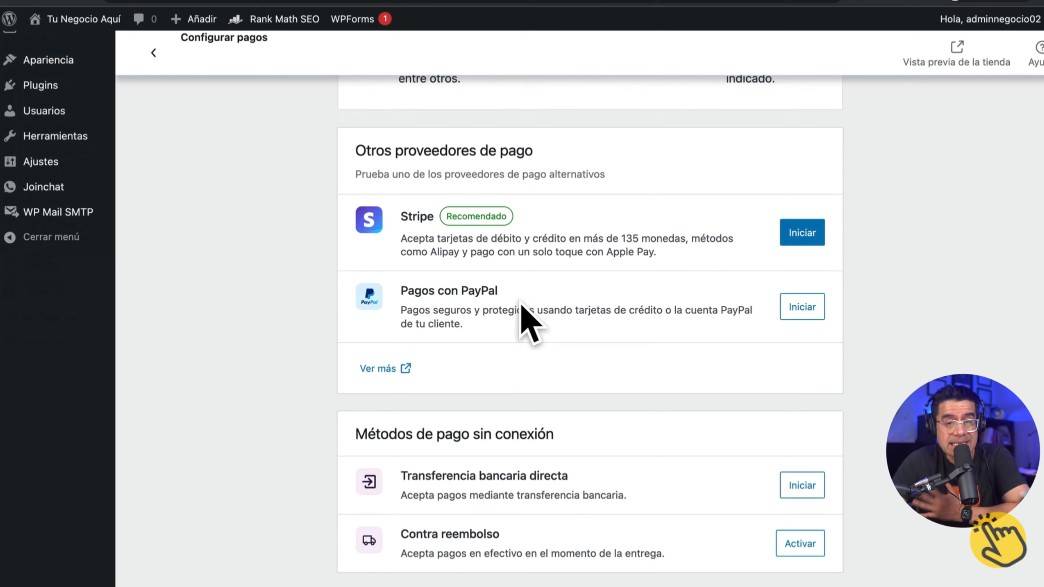
Task: Open WPForms in the admin bar
Action: click(352, 19)
